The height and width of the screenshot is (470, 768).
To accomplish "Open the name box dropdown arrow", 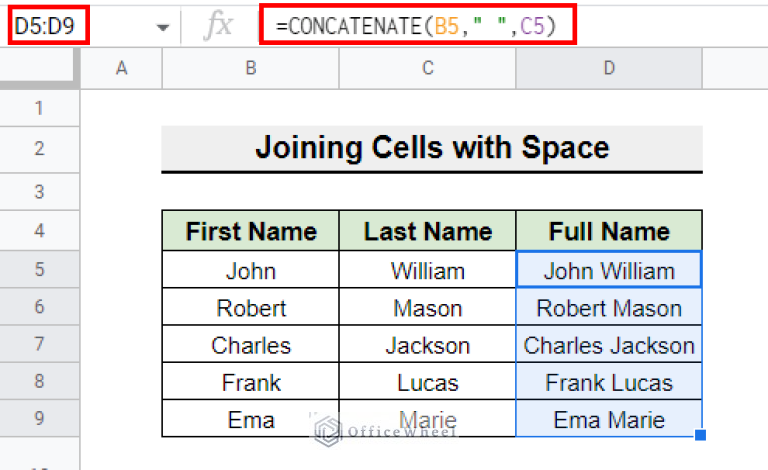I will tap(163, 27).
